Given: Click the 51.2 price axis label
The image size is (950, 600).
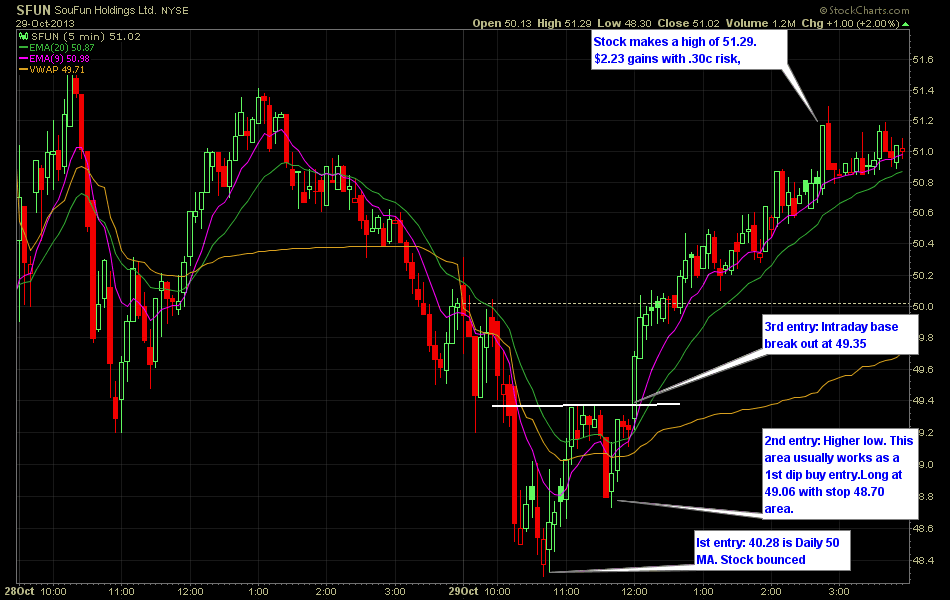Looking at the screenshot, I should (x=923, y=121).
